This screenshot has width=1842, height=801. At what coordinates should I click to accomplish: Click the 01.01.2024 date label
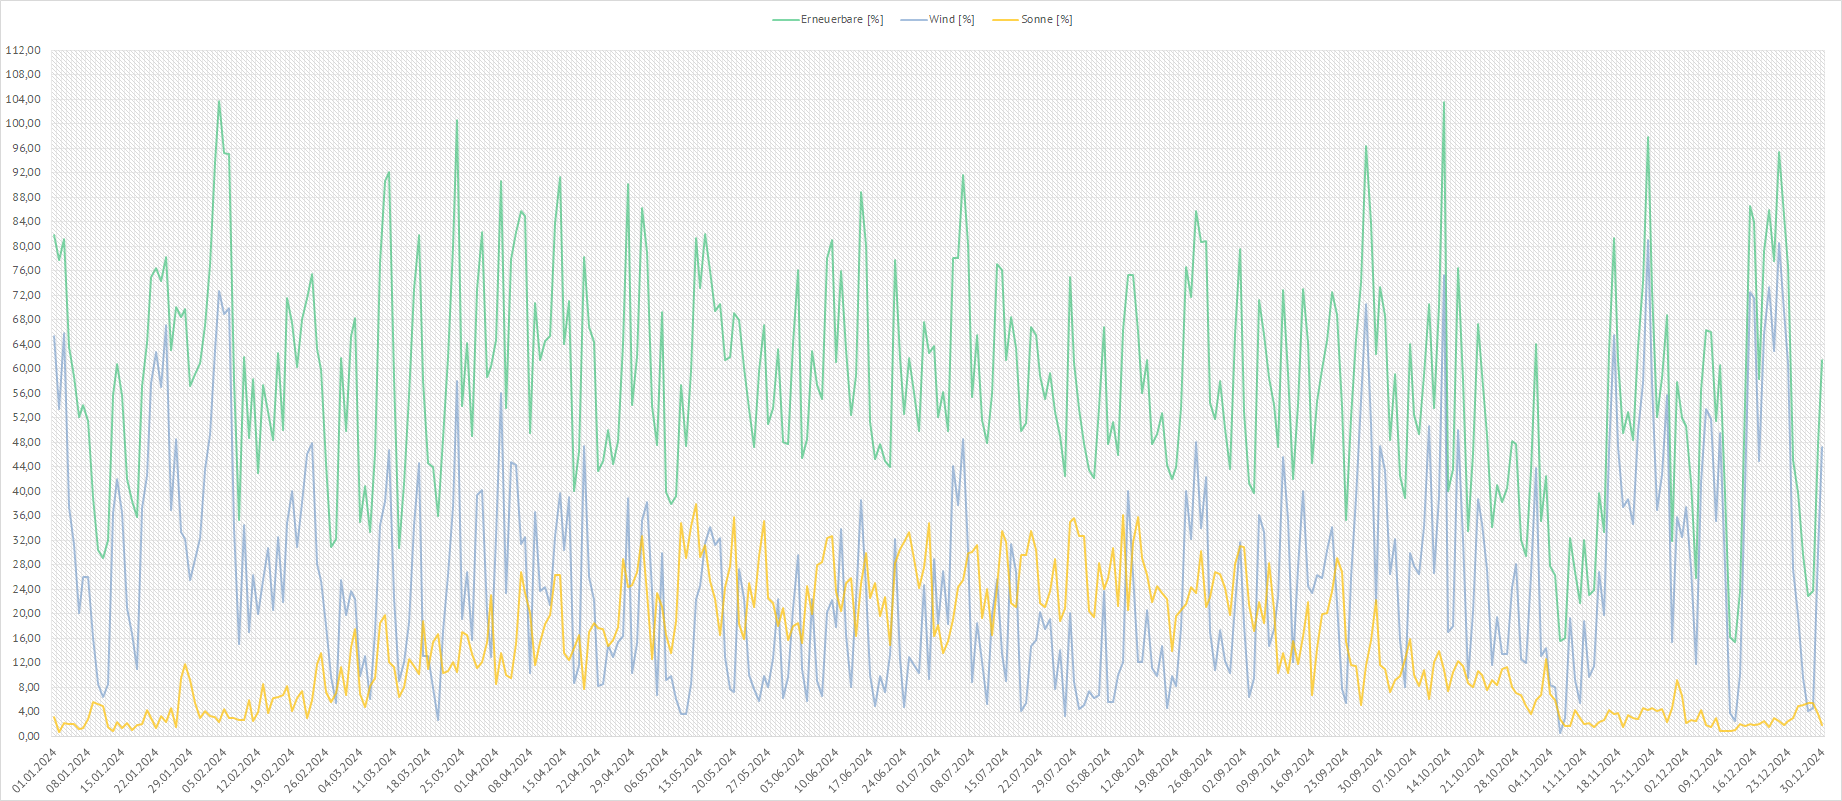[x=34, y=772]
